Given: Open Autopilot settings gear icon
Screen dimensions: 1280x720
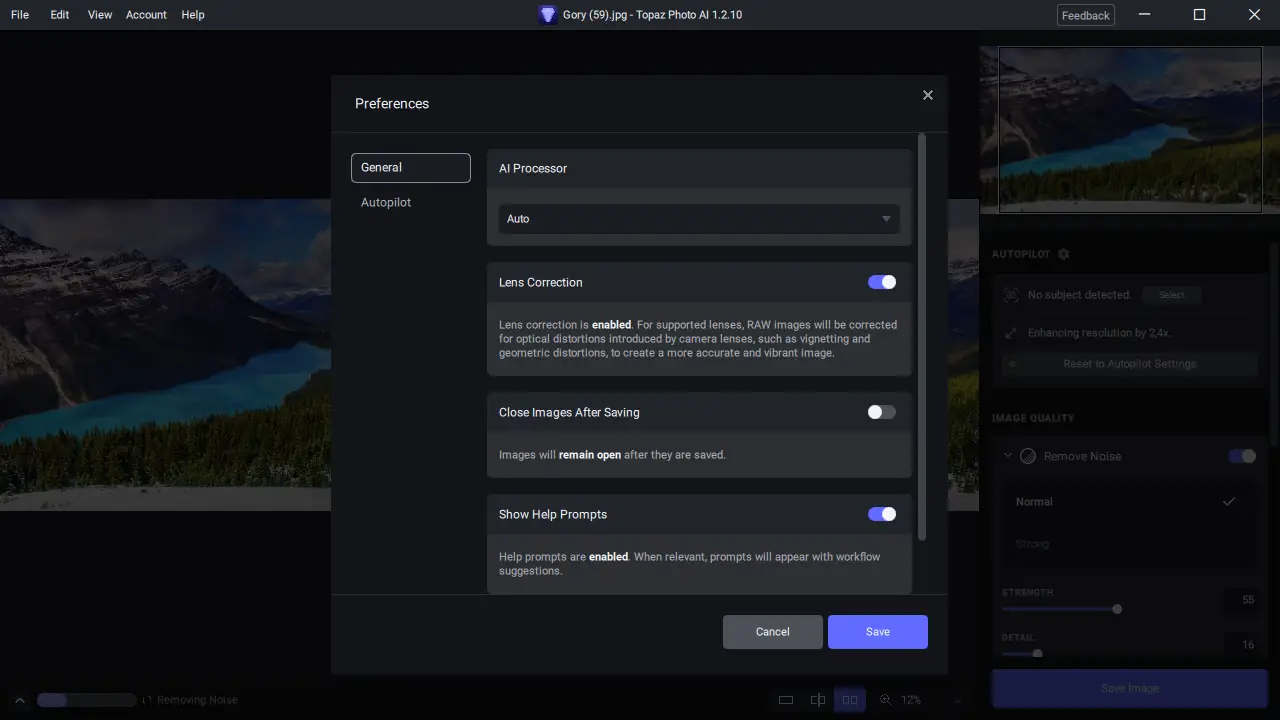Looking at the screenshot, I should (1064, 254).
